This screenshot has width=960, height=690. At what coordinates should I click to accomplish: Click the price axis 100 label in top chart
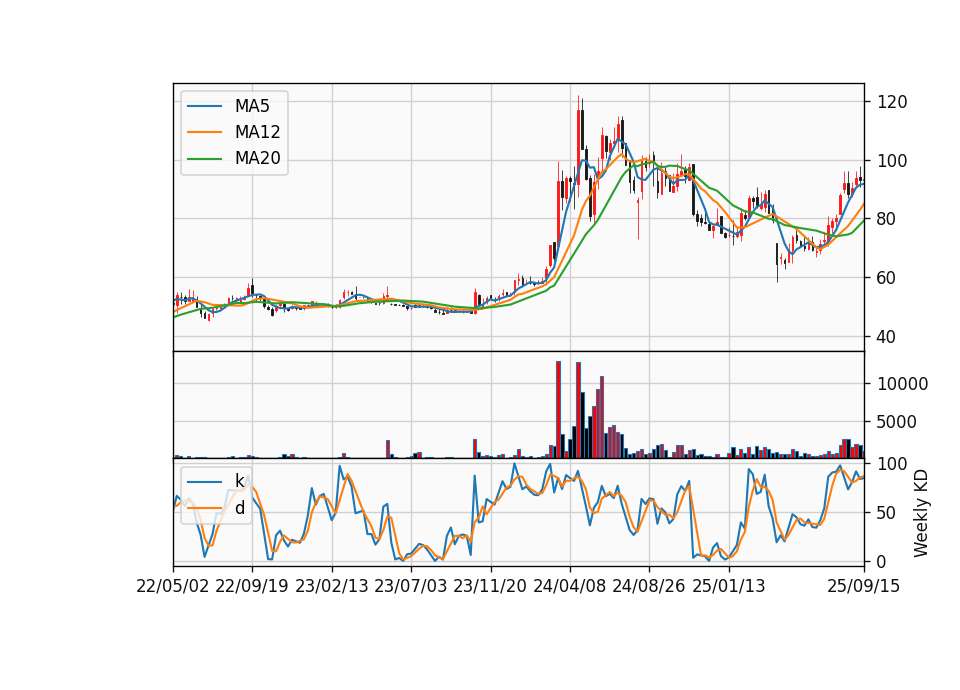pos(892,161)
